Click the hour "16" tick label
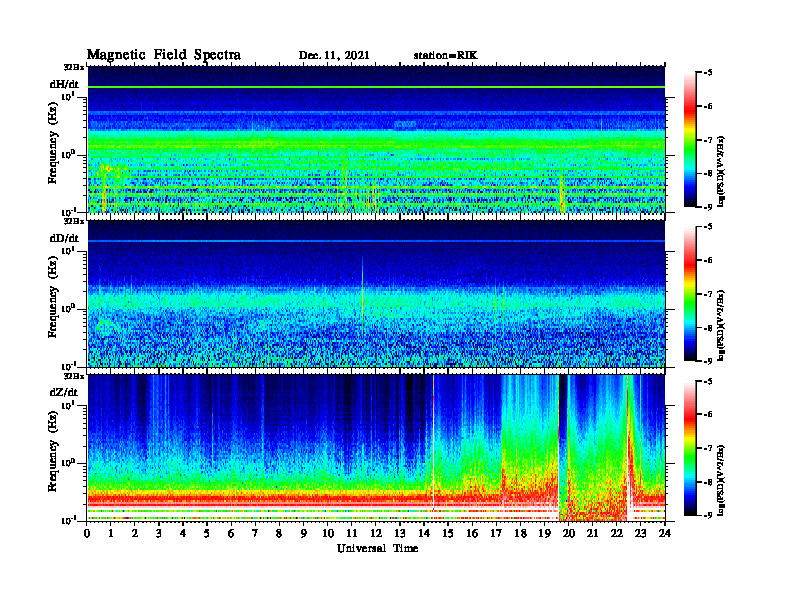Viewport: 792px width, 612px height. tap(472, 534)
